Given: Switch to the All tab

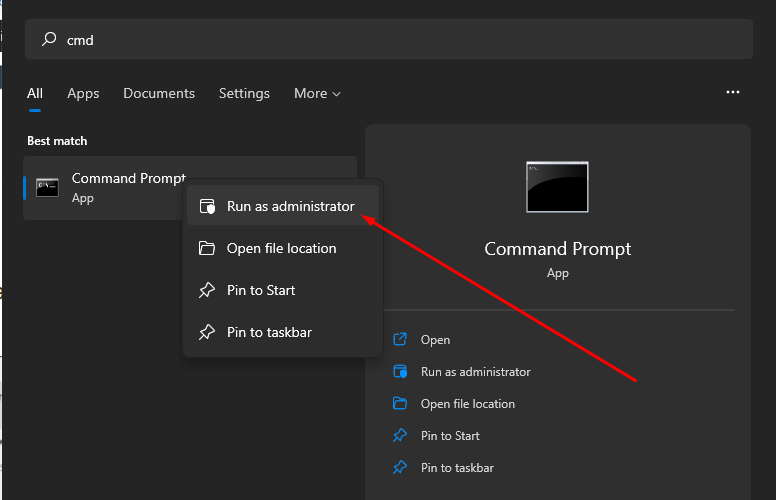Looking at the screenshot, I should [x=35, y=93].
